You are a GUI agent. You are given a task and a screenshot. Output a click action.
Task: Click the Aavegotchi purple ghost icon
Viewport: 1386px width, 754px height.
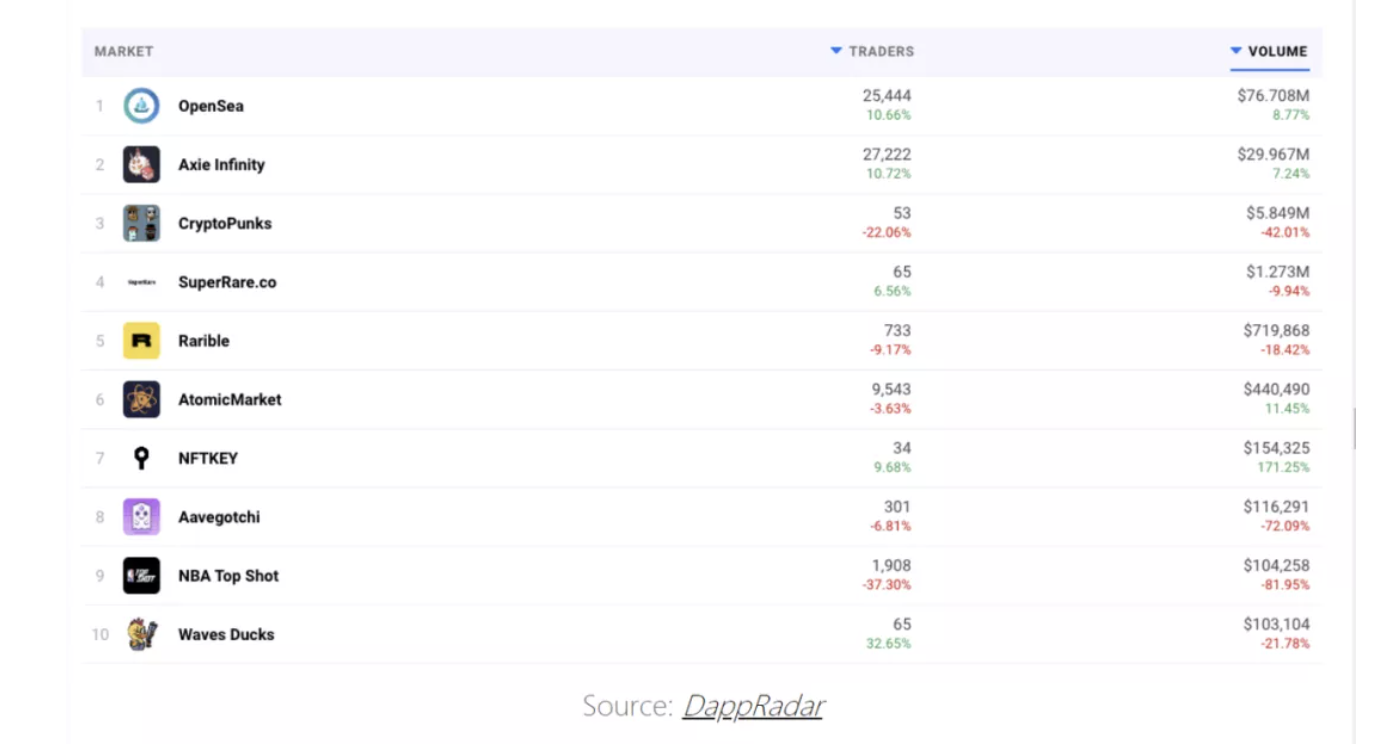141,517
